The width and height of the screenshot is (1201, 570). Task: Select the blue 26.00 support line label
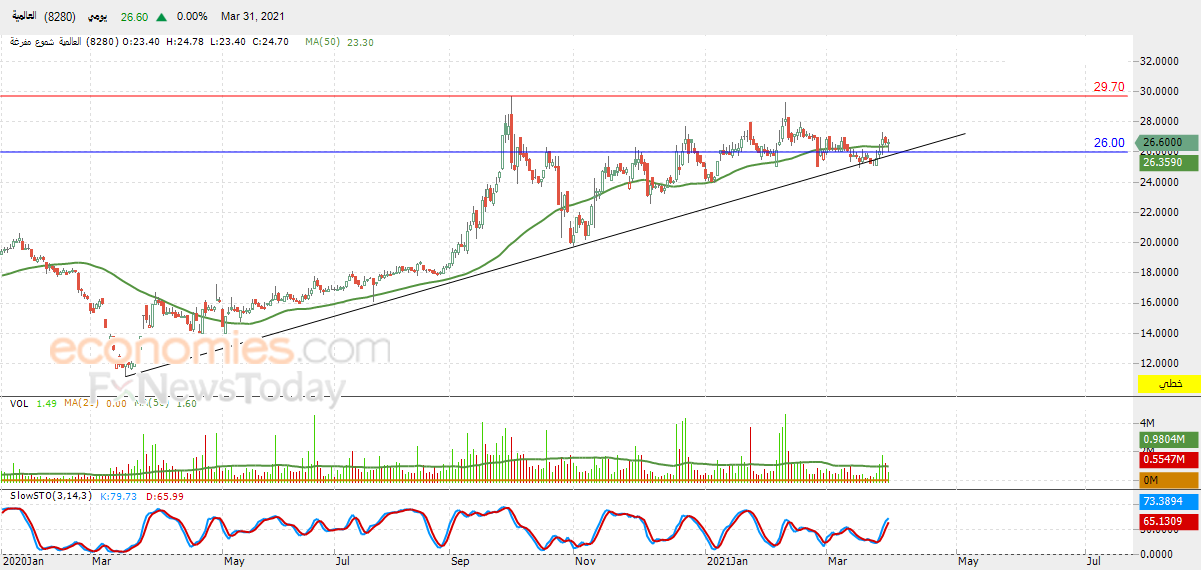click(1108, 143)
